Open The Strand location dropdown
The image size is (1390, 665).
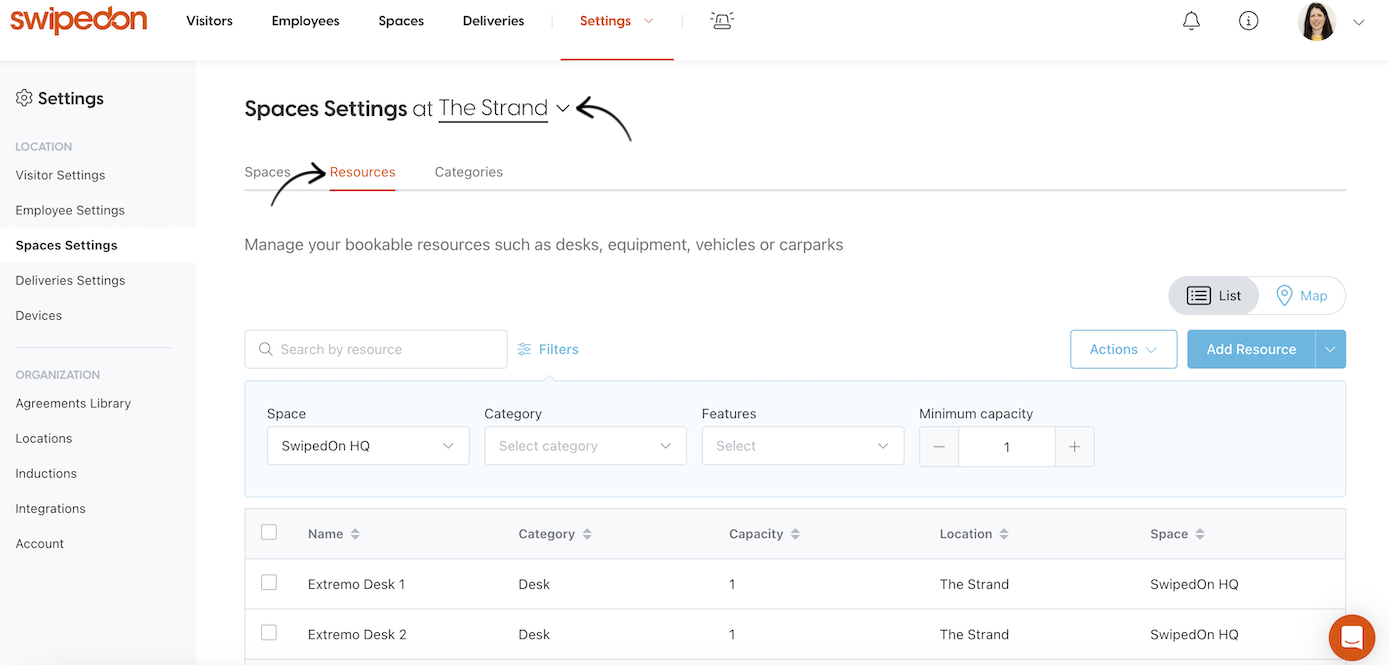pyautogui.click(x=504, y=108)
